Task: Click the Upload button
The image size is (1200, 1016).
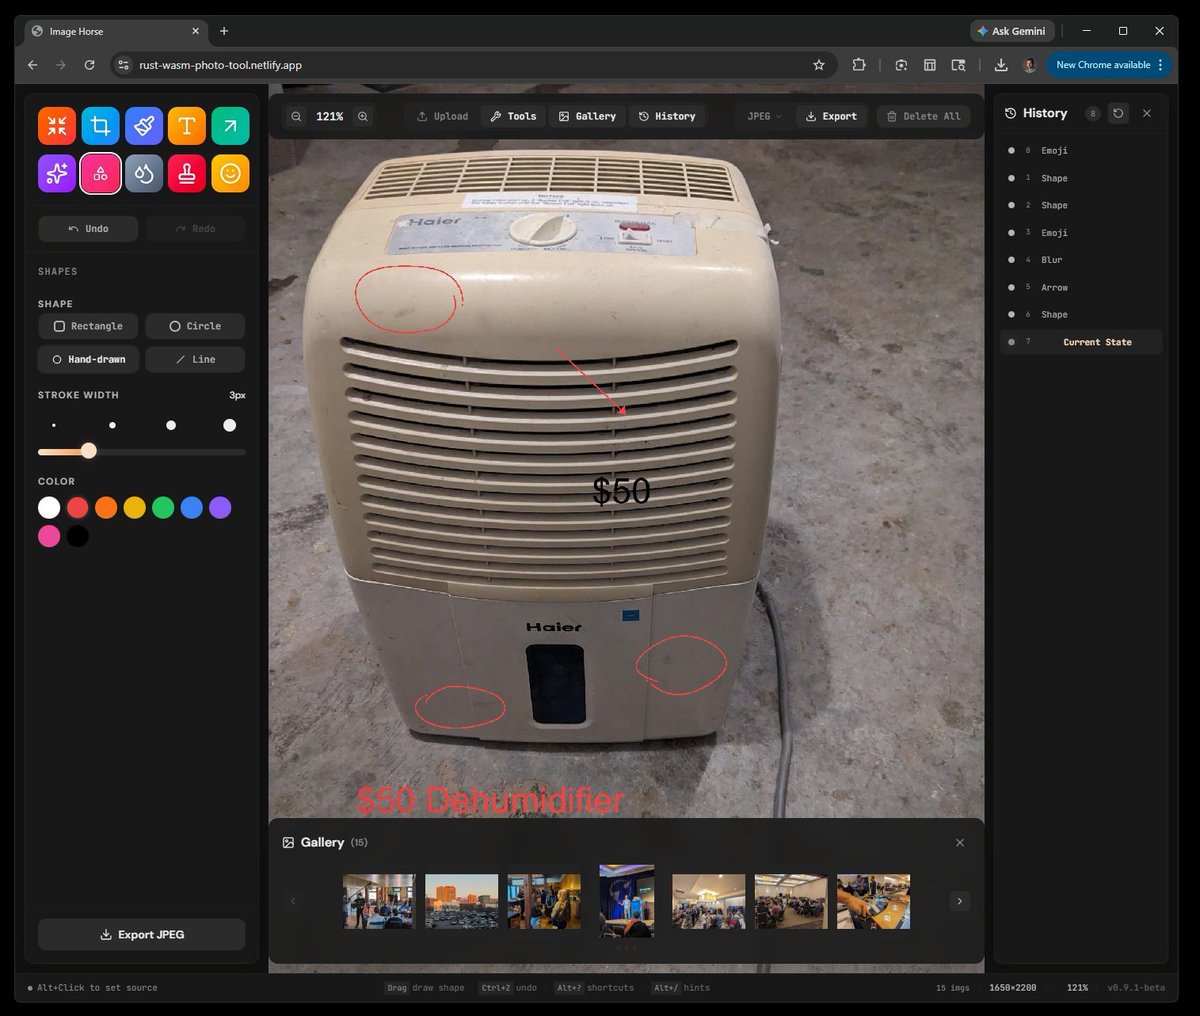Action: coord(442,116)
